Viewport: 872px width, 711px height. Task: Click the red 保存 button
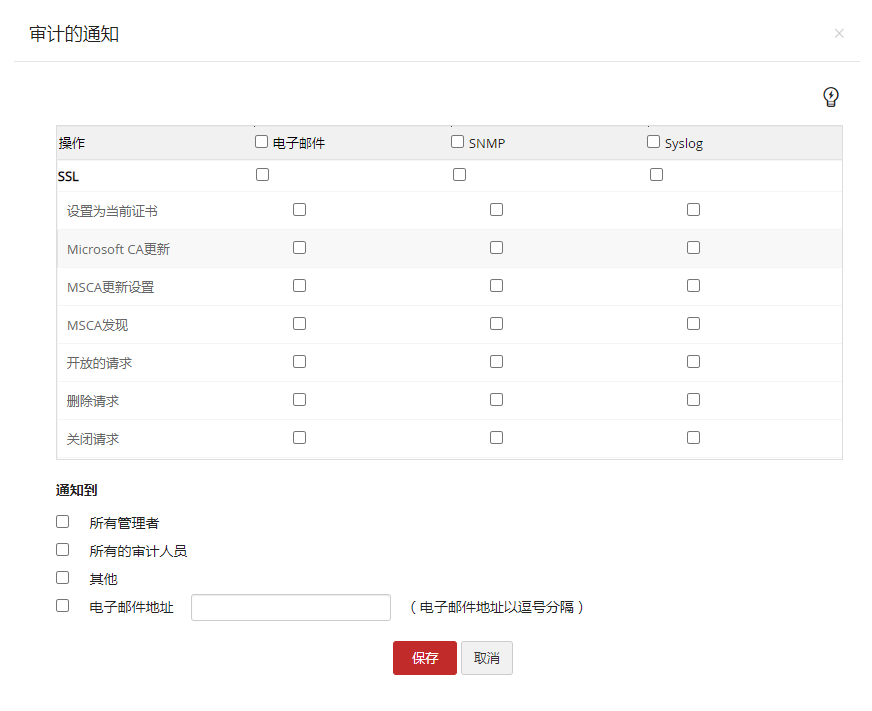click(425, 658)
